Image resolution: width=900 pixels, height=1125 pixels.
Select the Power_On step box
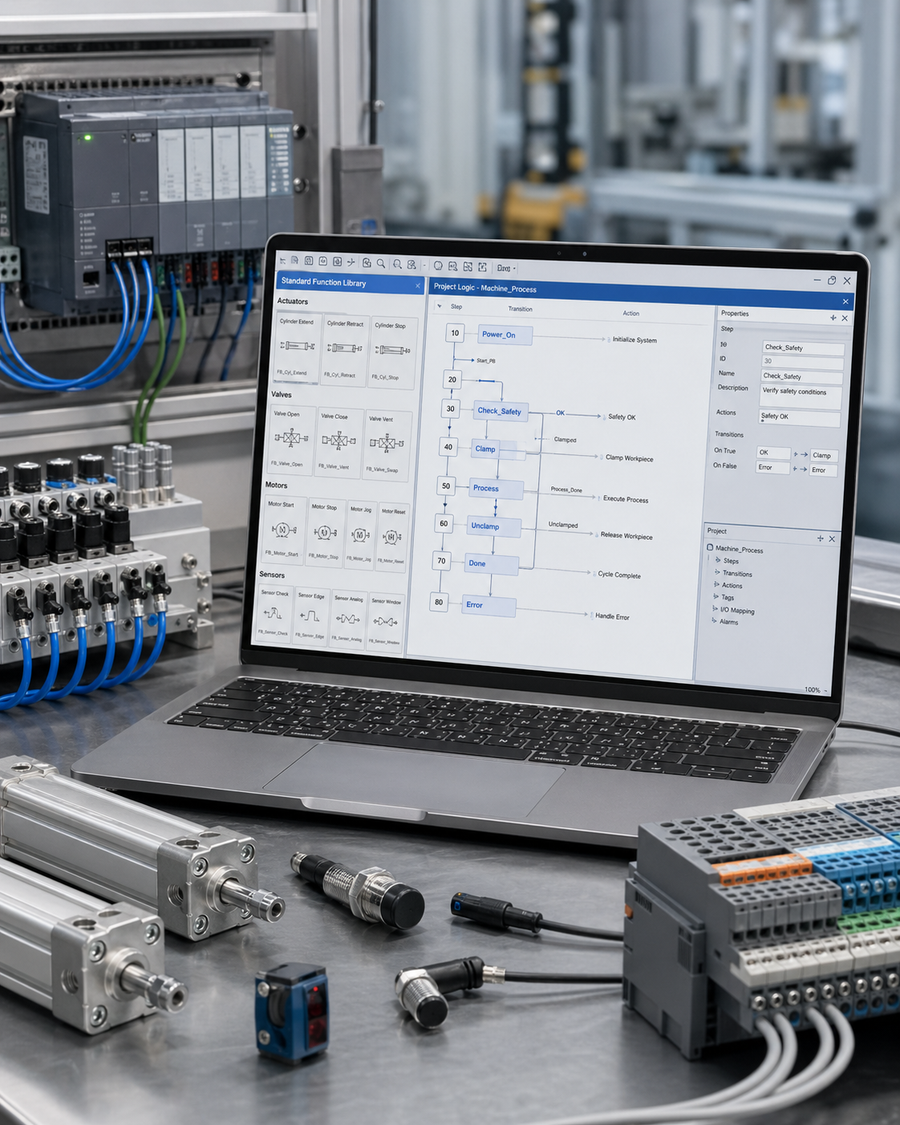coord(505,335)
